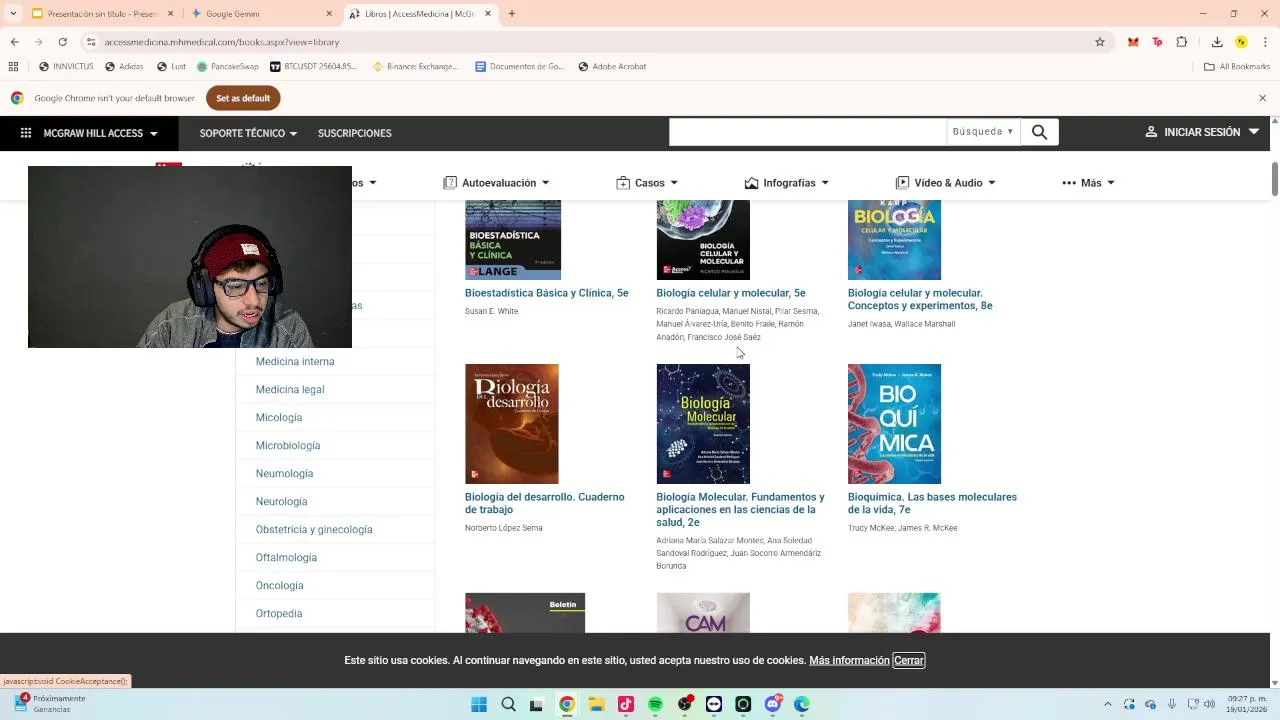Expand the Autoevaluación dropdown arrow
The width and height of the screenshot is (1280, 720).
(545, 183)
